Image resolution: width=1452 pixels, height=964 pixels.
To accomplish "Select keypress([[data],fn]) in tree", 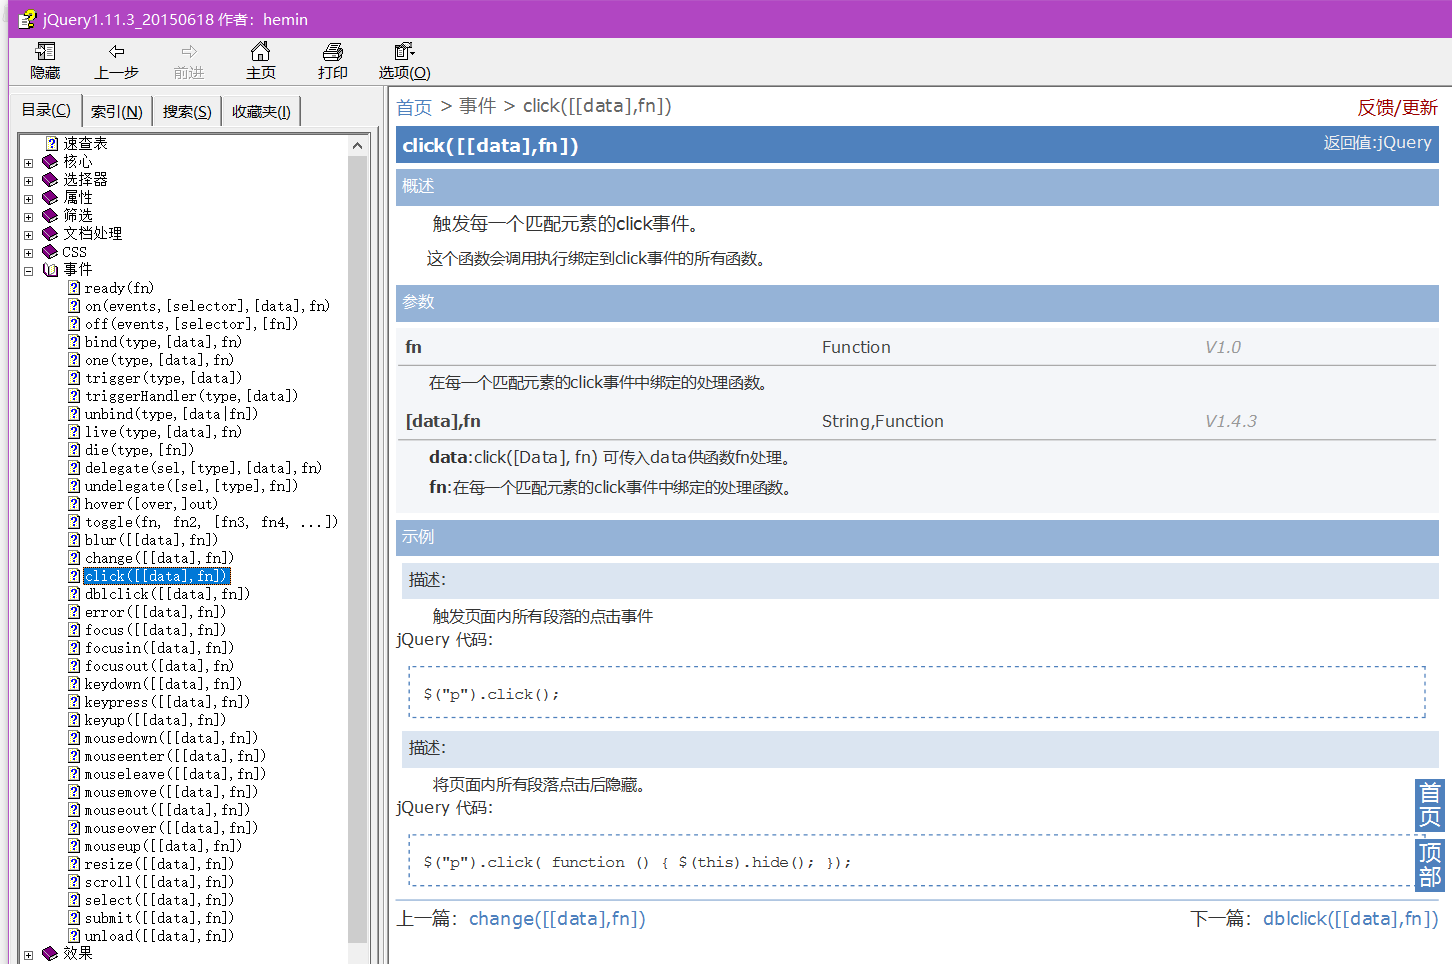I will coord(167,702).
